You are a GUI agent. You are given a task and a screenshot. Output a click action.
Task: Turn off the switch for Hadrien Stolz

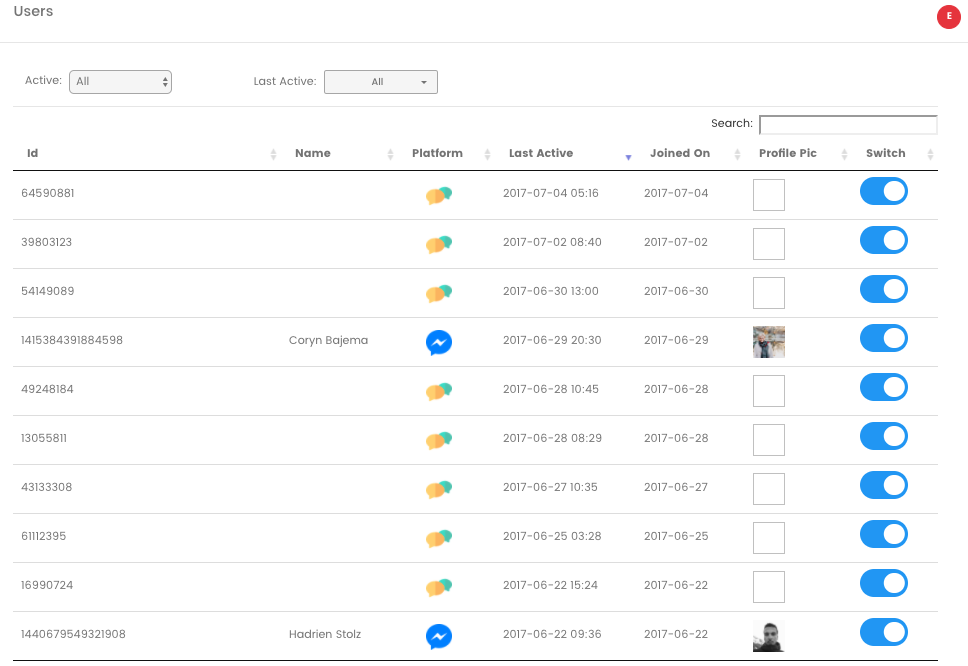point(883,632)
